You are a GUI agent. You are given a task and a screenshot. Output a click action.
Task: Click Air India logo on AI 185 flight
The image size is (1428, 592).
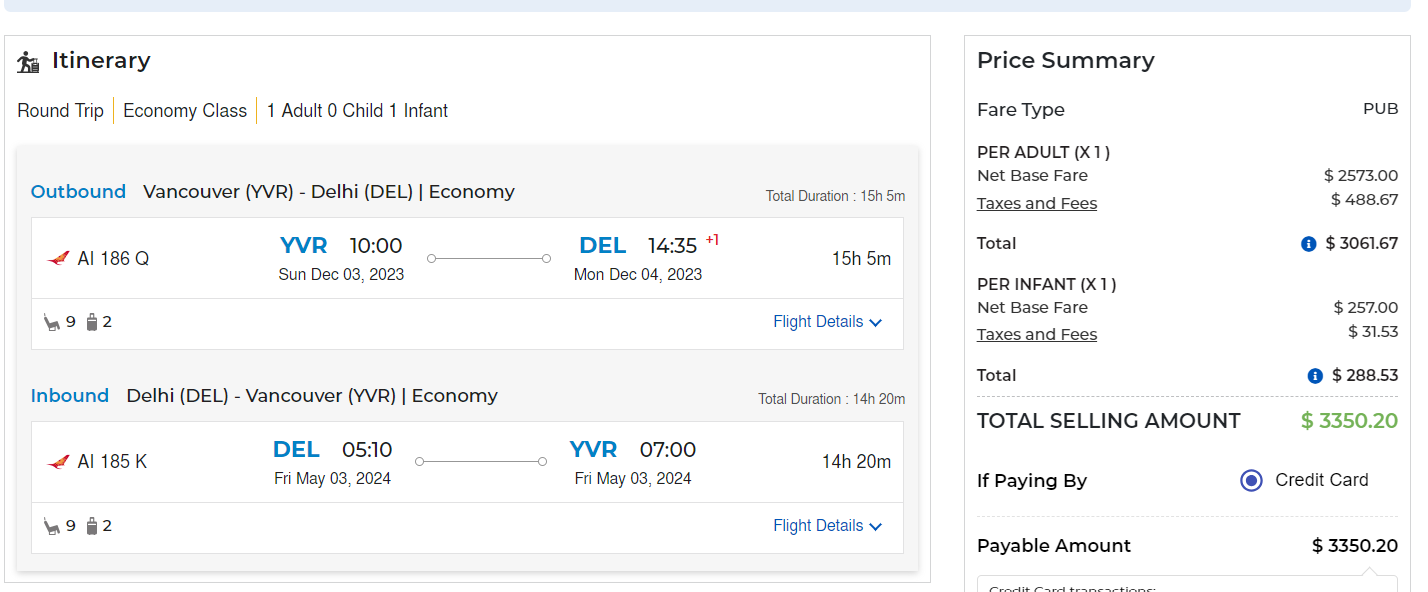click(58, 462)
